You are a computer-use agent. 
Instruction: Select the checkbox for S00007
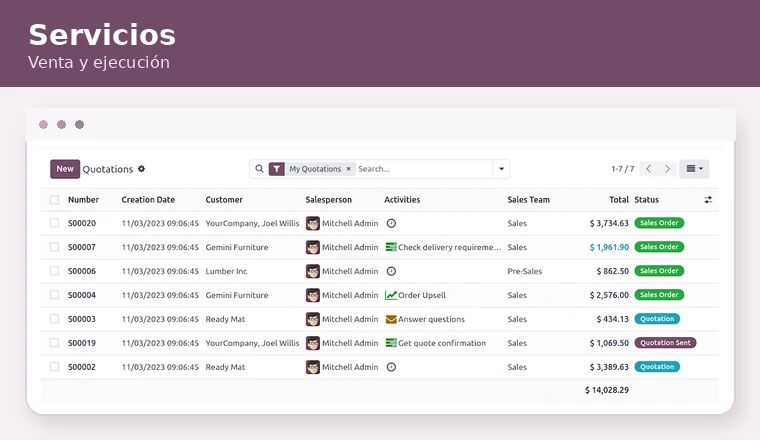tap(54, 247)
